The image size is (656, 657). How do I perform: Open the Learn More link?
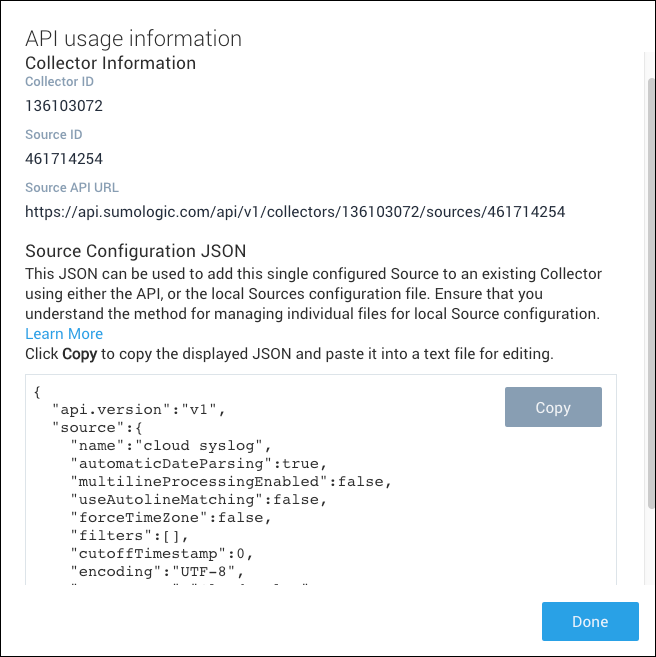[x=64, y=334]
